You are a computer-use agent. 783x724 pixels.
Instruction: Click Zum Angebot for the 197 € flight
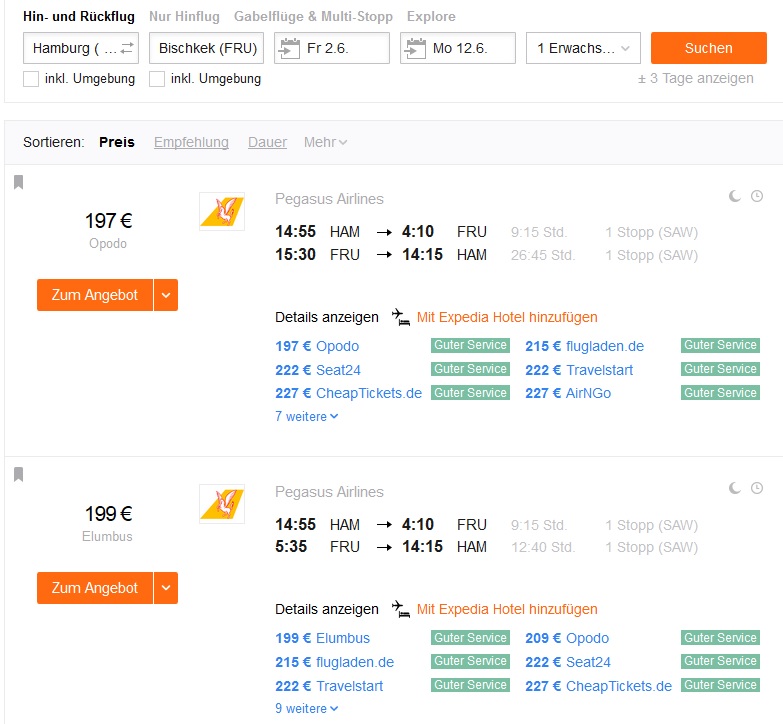(x=95, y=295)
